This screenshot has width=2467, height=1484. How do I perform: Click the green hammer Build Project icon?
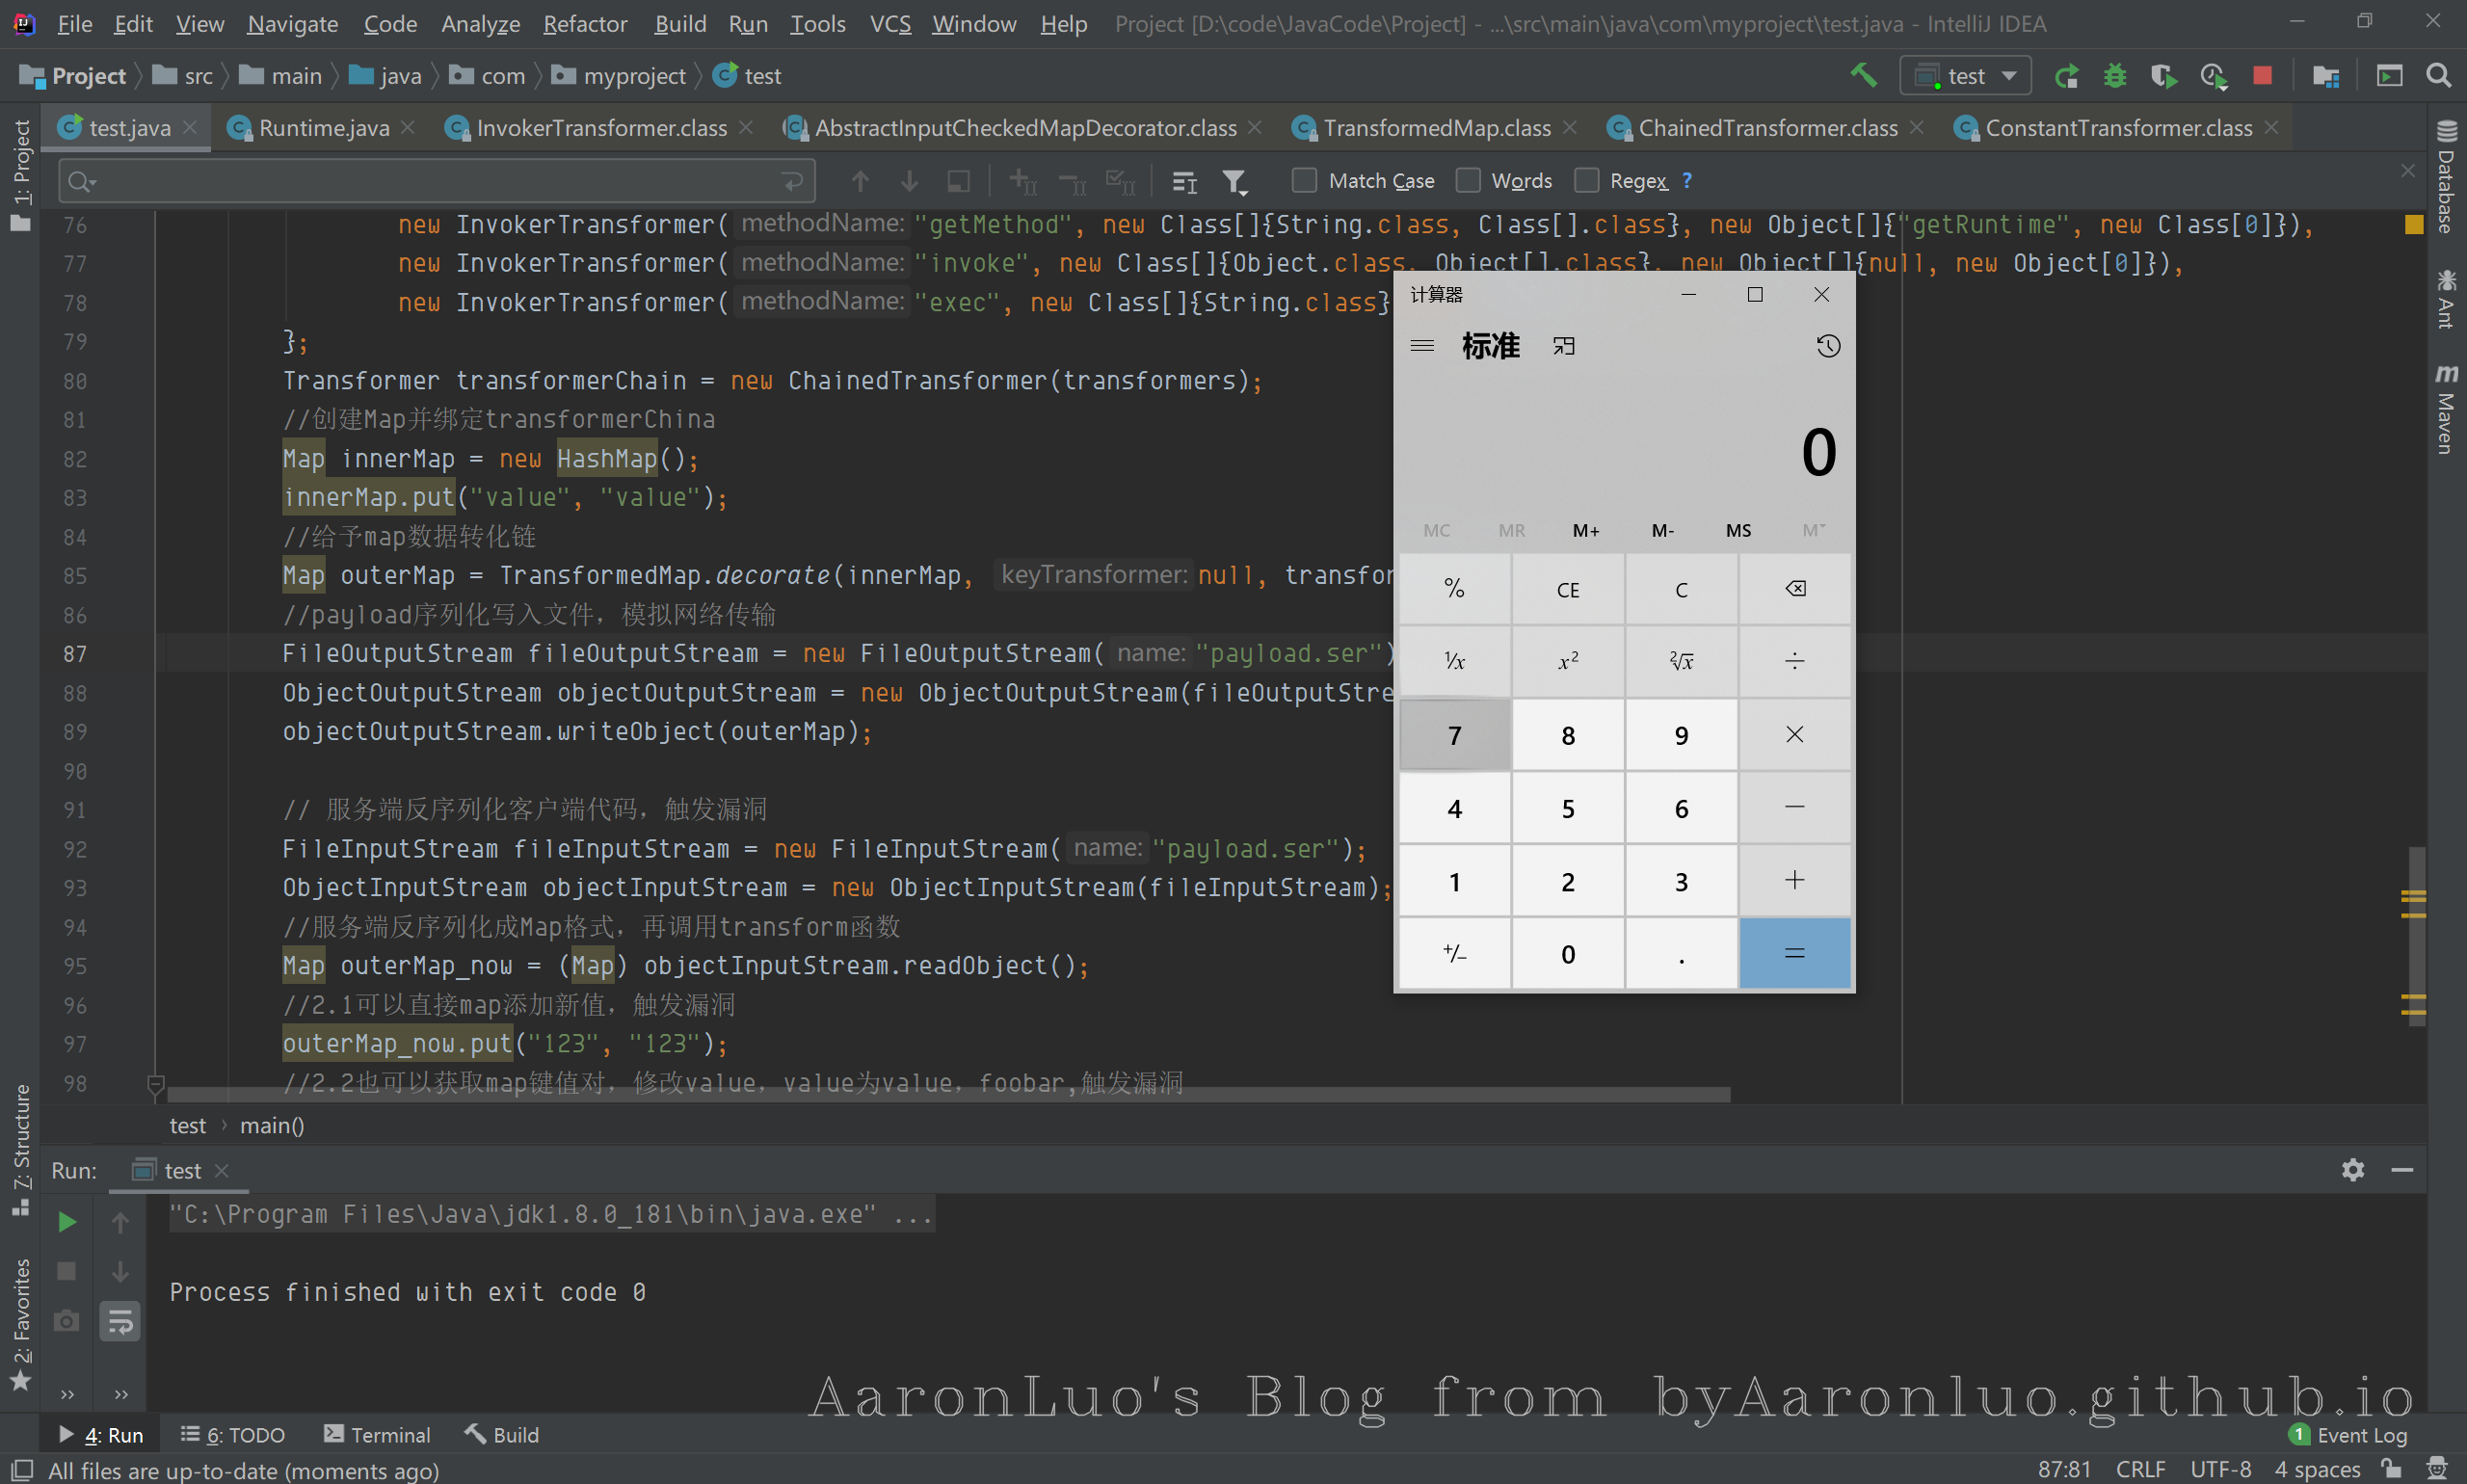point(1862,76)
